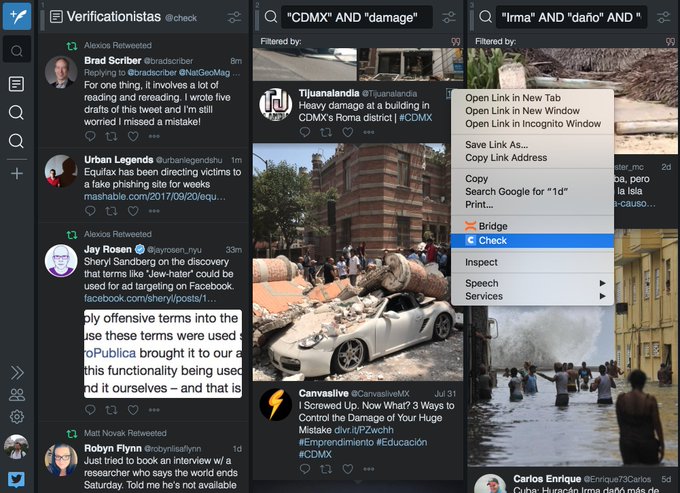
Task: Reply to Jay Rosen's tweet
Action: (90, 409)
